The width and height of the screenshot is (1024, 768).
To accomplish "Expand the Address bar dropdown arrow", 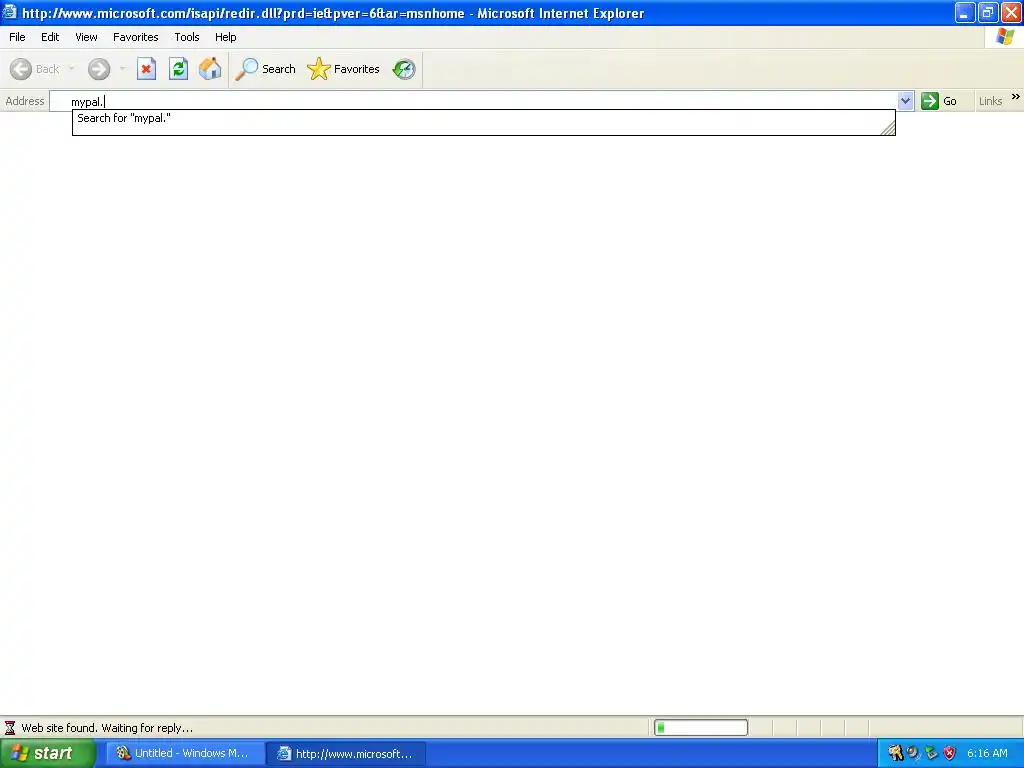I will pos(905,101).
